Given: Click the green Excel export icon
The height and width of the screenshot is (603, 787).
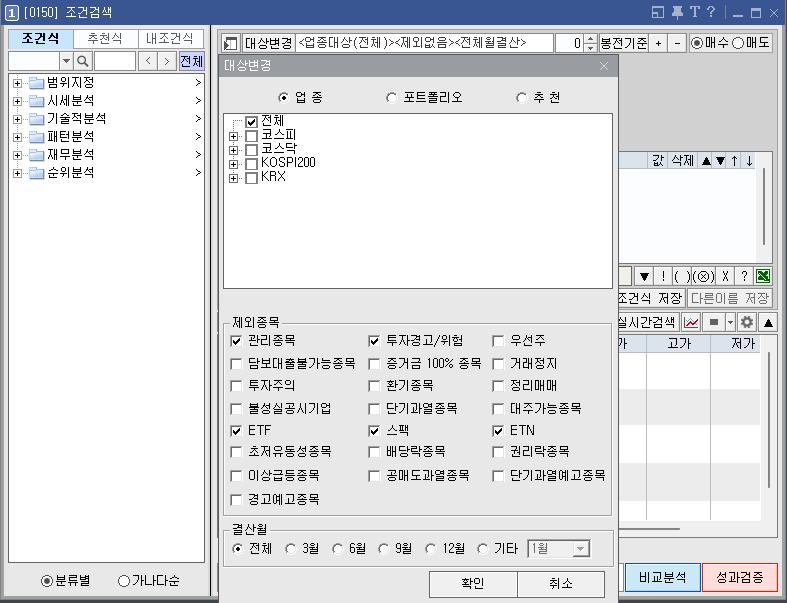Looking at the screenshot, I should click(x=763, y=276).
